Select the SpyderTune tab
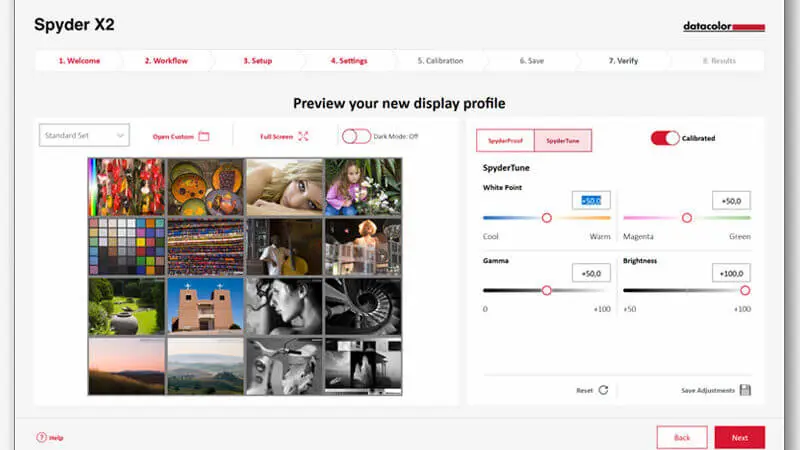800x450 pixels. (x=563, y=140)
